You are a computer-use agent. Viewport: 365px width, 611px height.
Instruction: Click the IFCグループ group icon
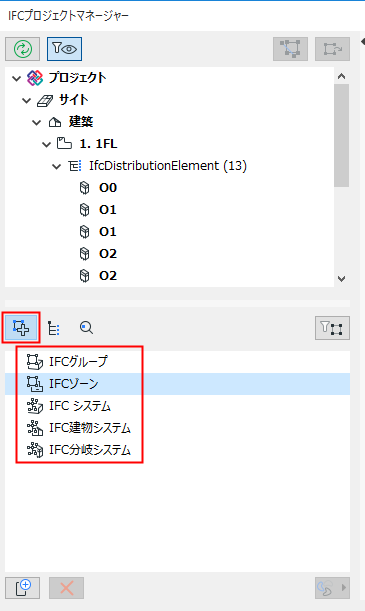coord(35,362)
